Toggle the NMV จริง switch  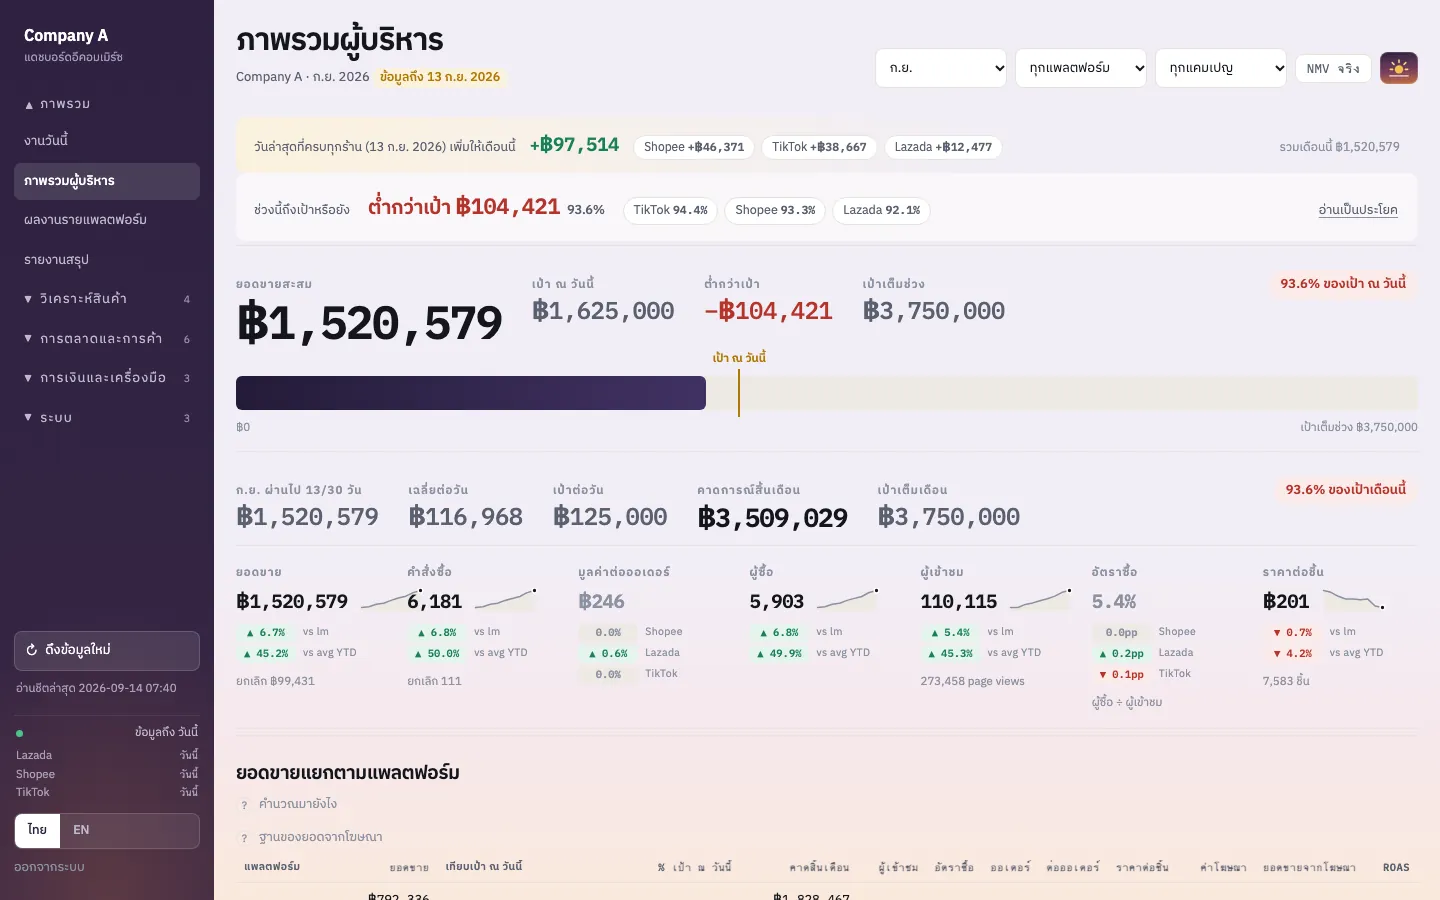coord(1333,68)
